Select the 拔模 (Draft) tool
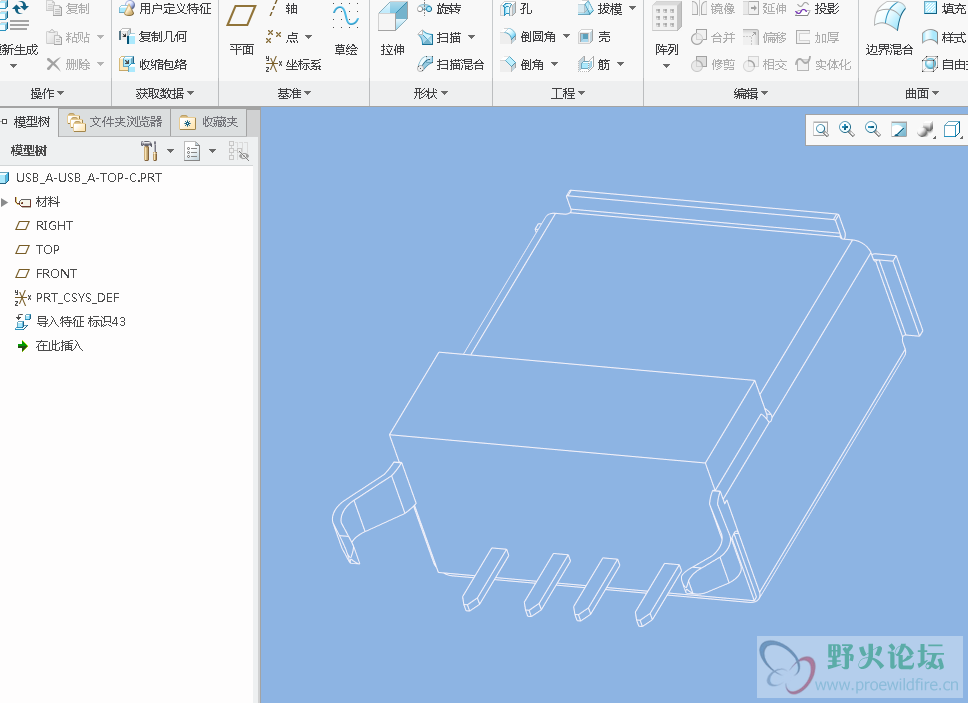 click(601, 9)
